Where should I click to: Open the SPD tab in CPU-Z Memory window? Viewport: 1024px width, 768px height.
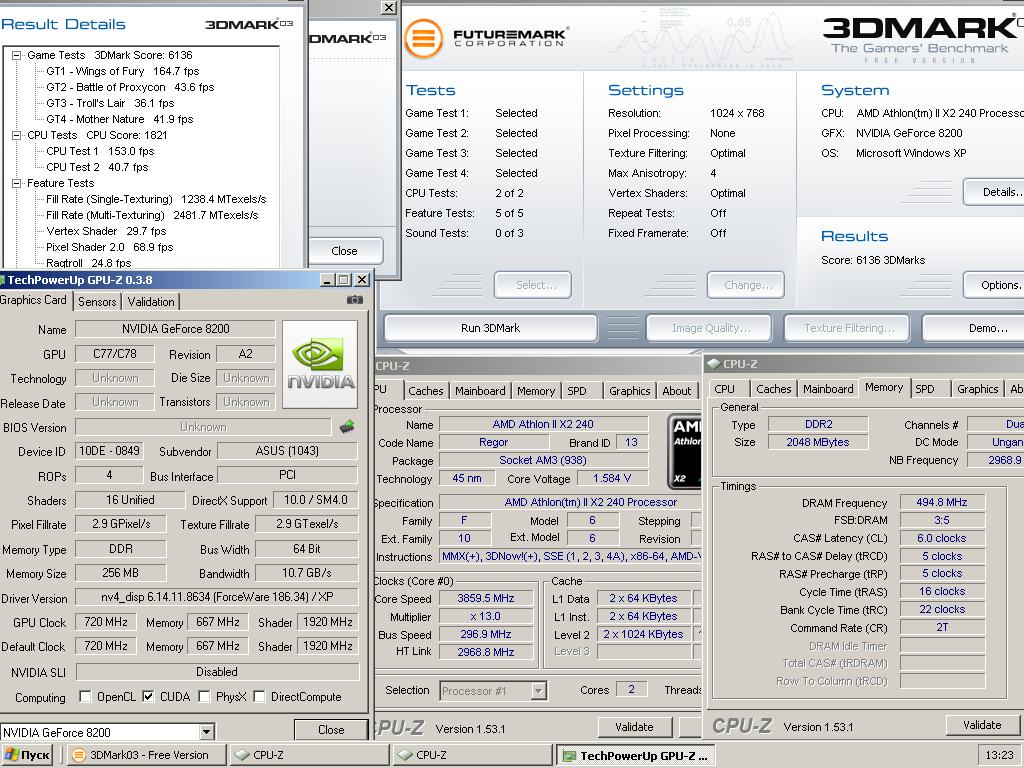(x=924, y=389)
